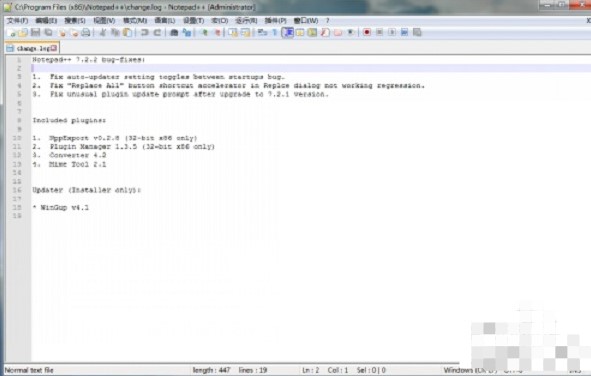
Task: Open the 宏(O) Macro menu
Action: pyautogui.click(x=220, y=20)
